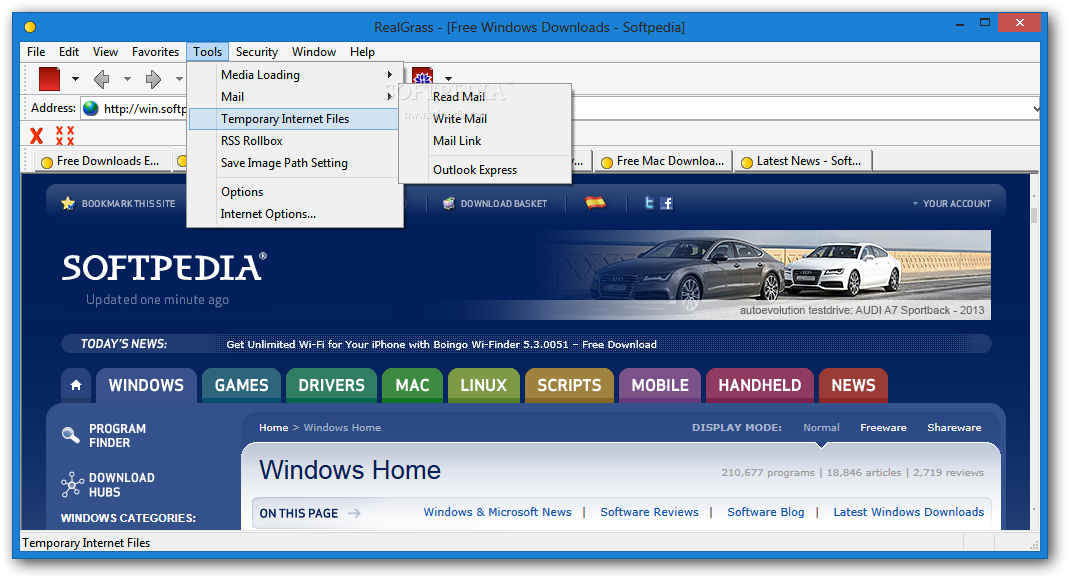The height and width of the screenshot is (579, 1068).
Task: Select the SCRIPTS category tab
Action: (x=569, y=386)
